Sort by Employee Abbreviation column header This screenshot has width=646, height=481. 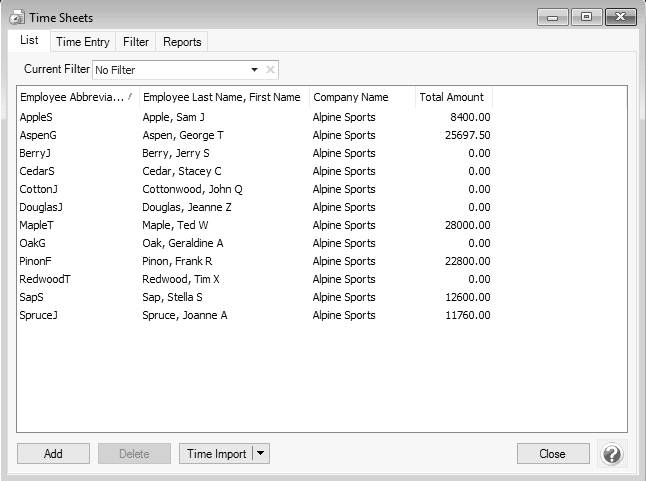(x=76, y=97)
